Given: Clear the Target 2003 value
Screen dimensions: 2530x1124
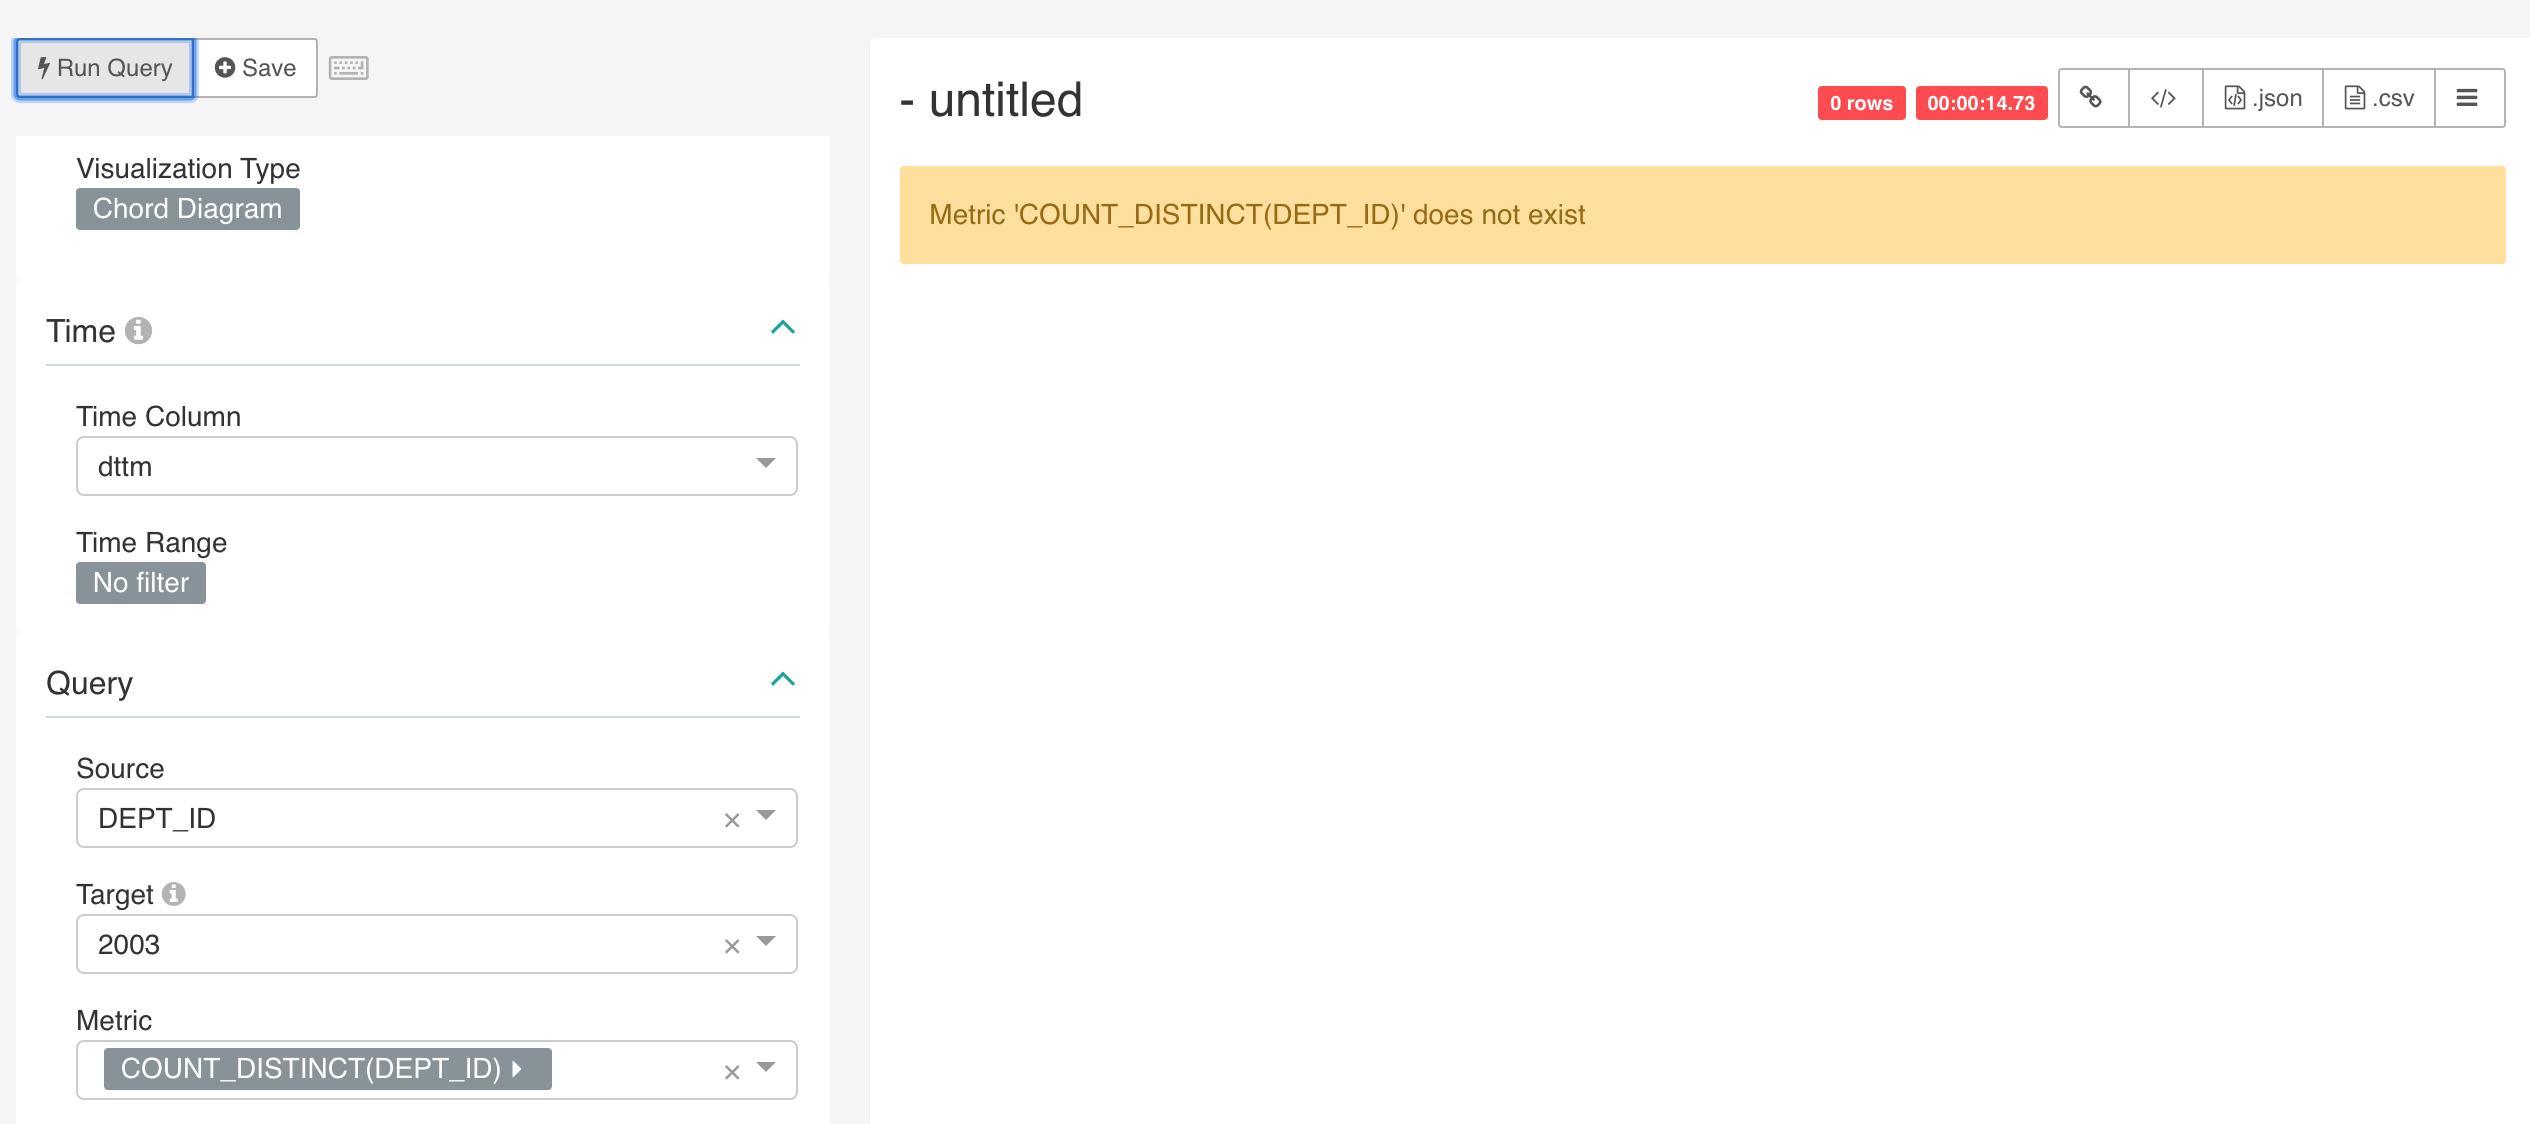Looking at the screenshot, I should pyautogui.click(x=731, y=946).
